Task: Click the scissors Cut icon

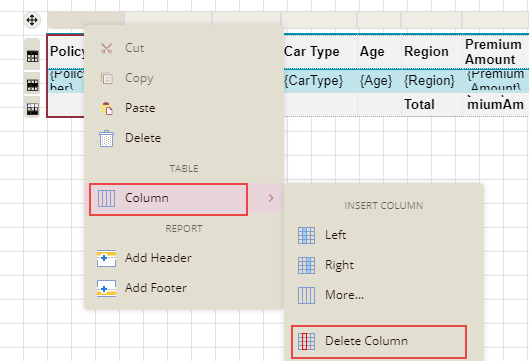Action: click(x=107, y=48)
